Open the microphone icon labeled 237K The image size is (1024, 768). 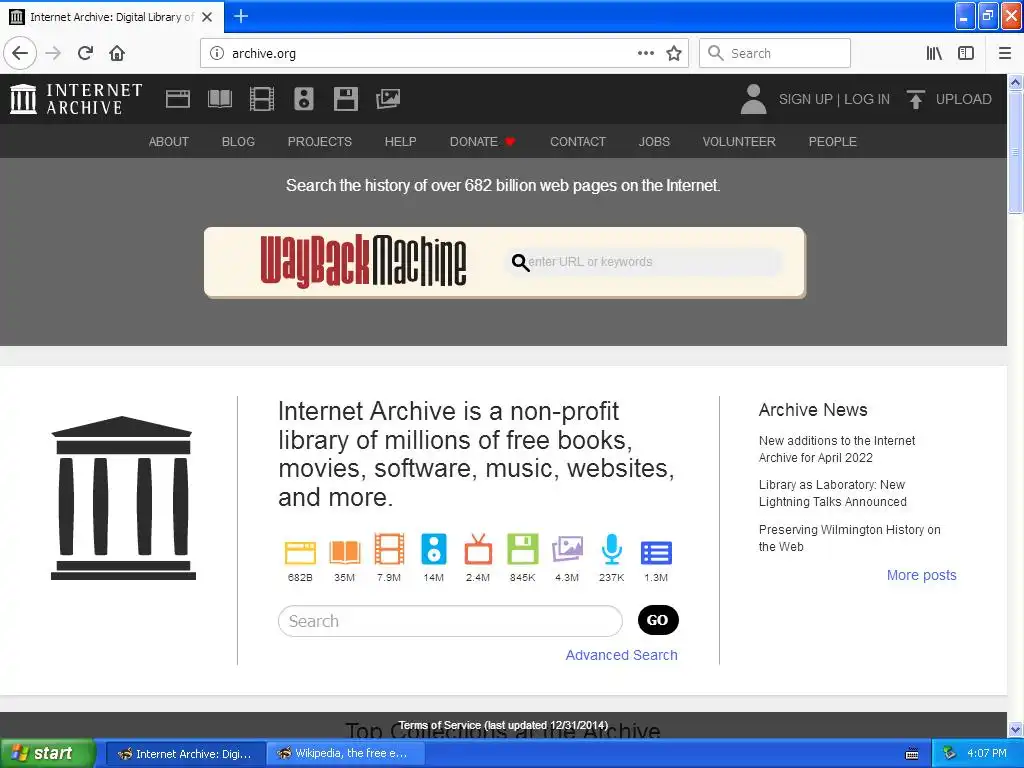click(611, 549)
